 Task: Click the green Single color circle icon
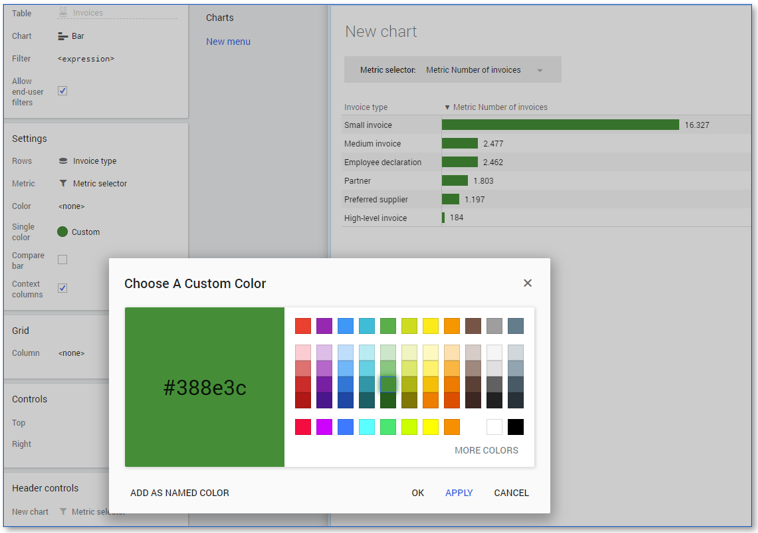click(x=63, y=232)
